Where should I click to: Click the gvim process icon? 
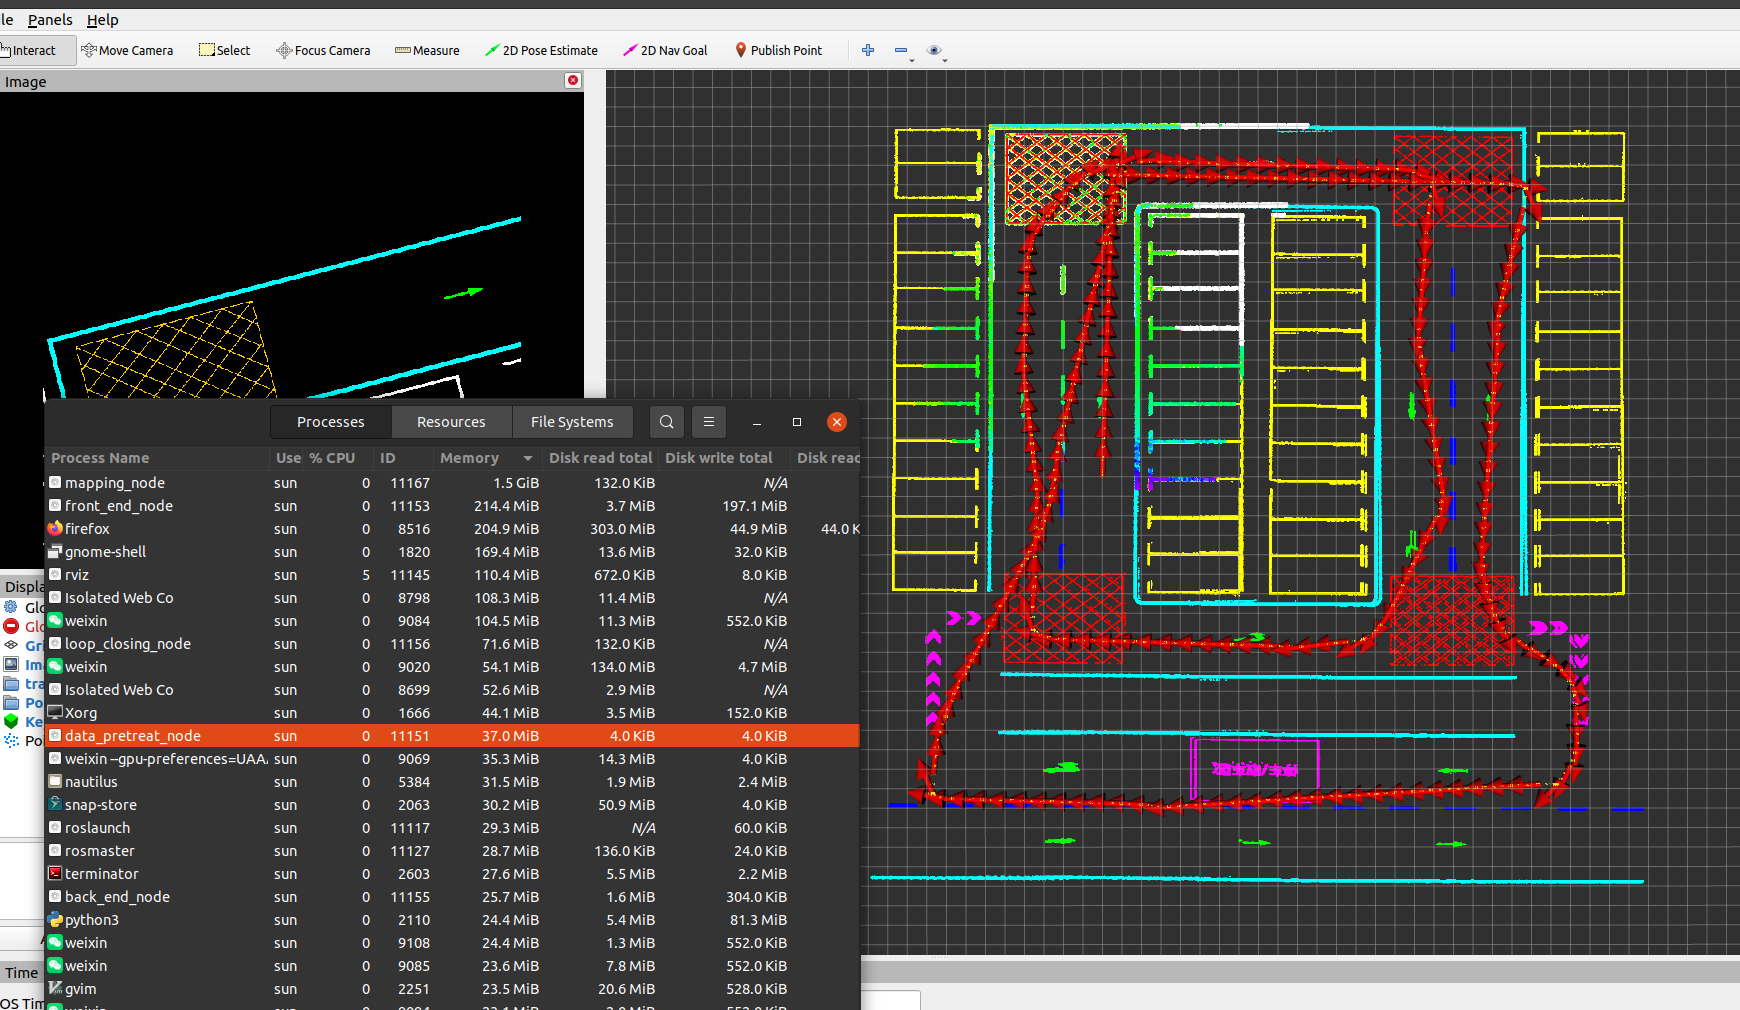(x=55, y=989)
